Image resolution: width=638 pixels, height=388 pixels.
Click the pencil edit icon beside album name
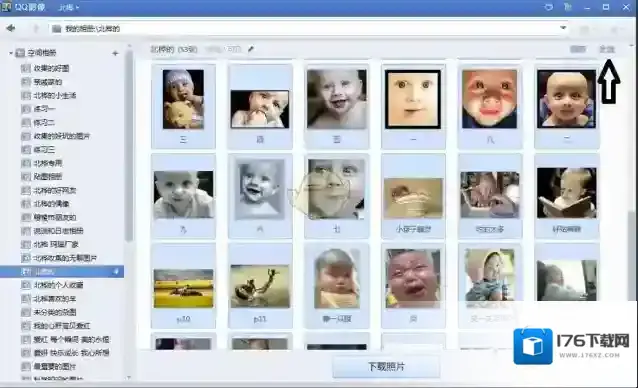(x=251, y=49)
